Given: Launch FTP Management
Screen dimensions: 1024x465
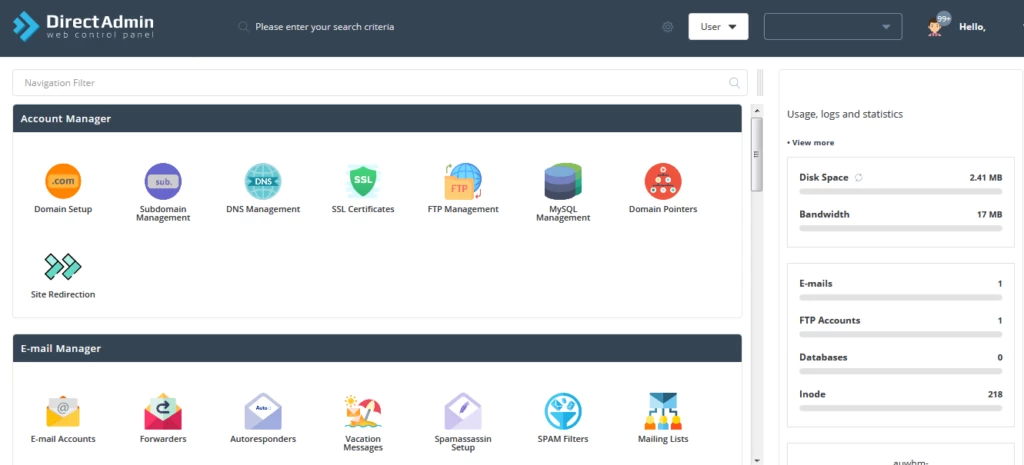Looking at the screenshot, I should tap(463, 182).
